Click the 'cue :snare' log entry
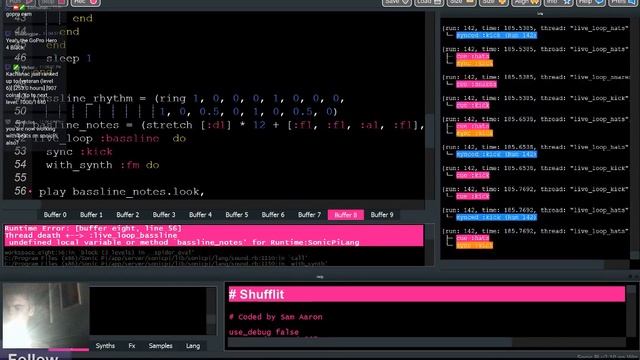The image size is (640, 360). [476, 84]
